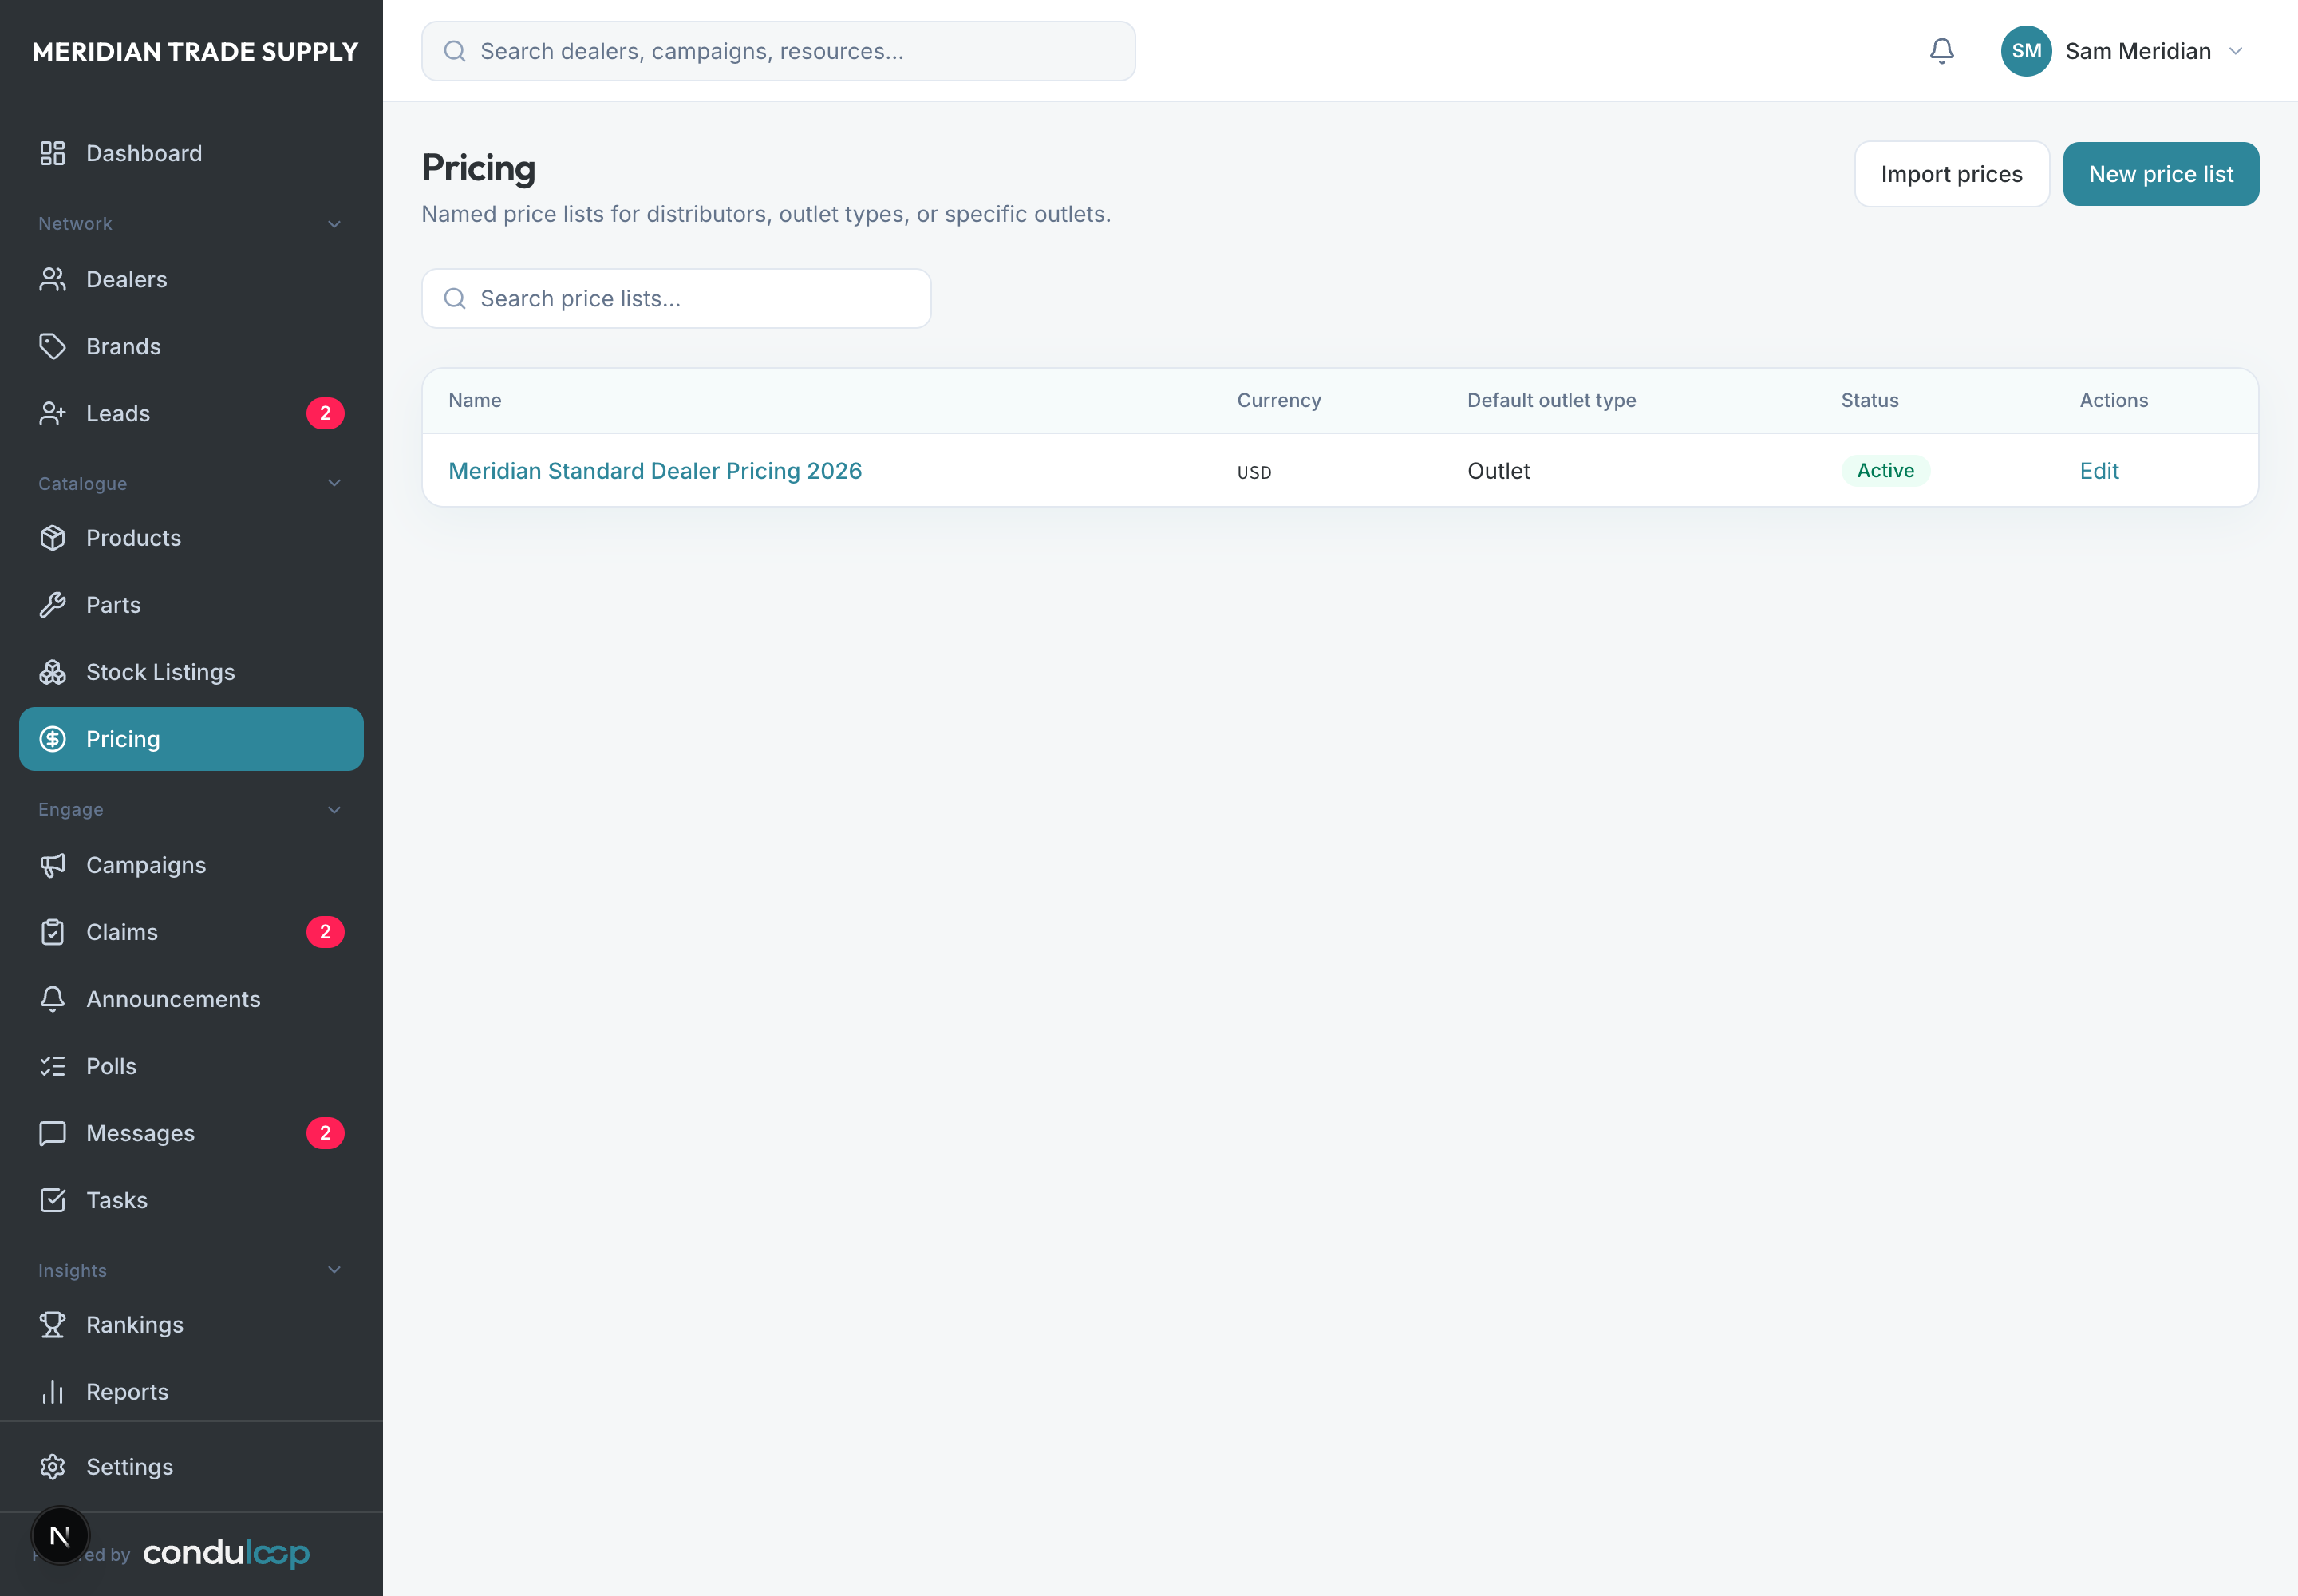The image size is (2298, 1596).
Task: Click the Status column header
Action: (x=1869, y=400)
